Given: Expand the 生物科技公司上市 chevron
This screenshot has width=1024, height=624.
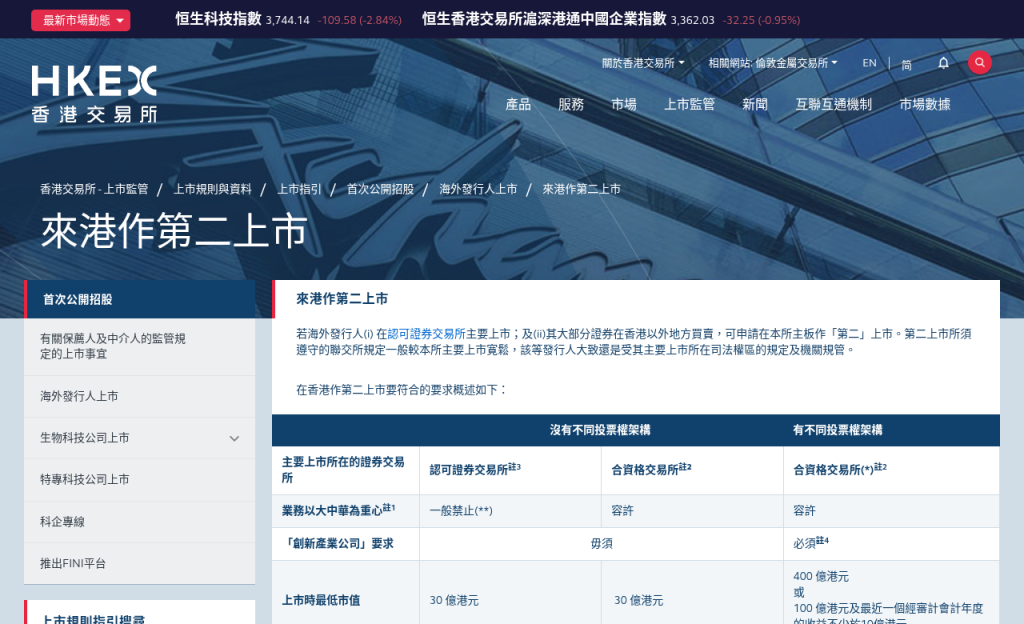Looking at the screenshot, I should [x=234, y=439].
